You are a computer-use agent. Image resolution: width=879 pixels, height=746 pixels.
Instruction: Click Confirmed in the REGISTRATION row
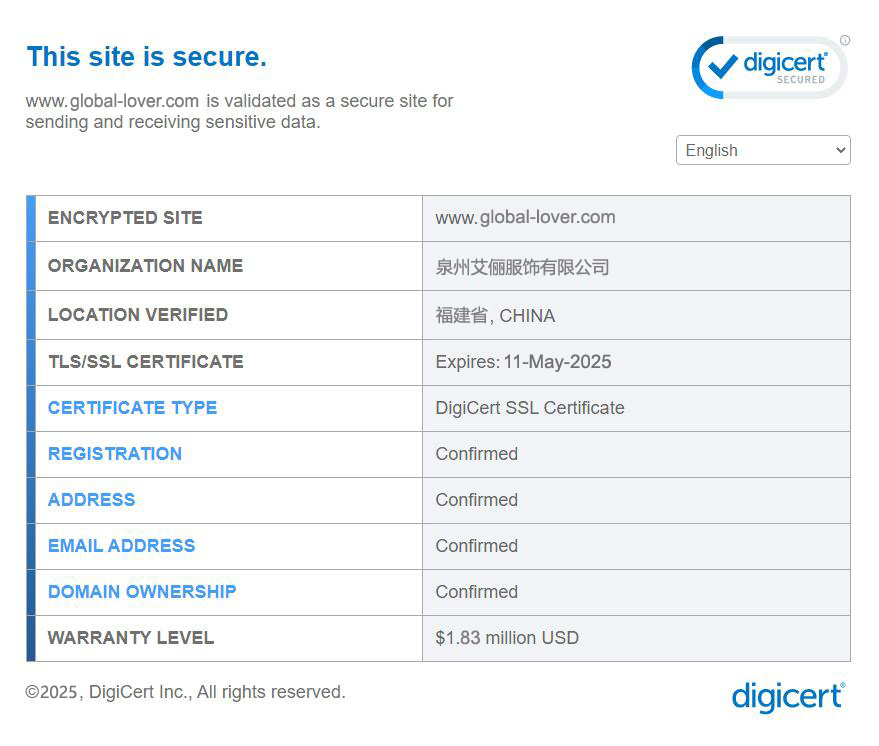pyautogui.click(x=476, y=453)
